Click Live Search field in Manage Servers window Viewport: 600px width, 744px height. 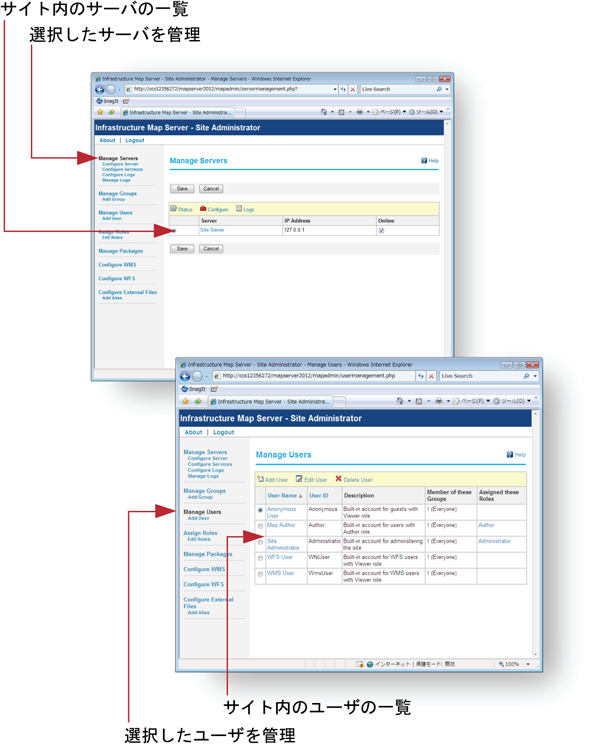pos(398,89)
